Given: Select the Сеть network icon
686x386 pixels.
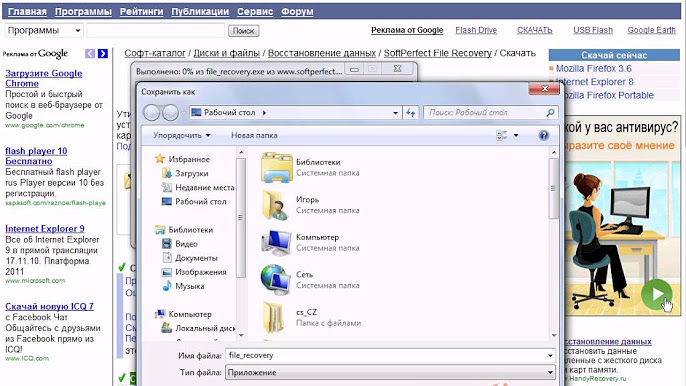Looking at the screenshot, I should point(276,280).
